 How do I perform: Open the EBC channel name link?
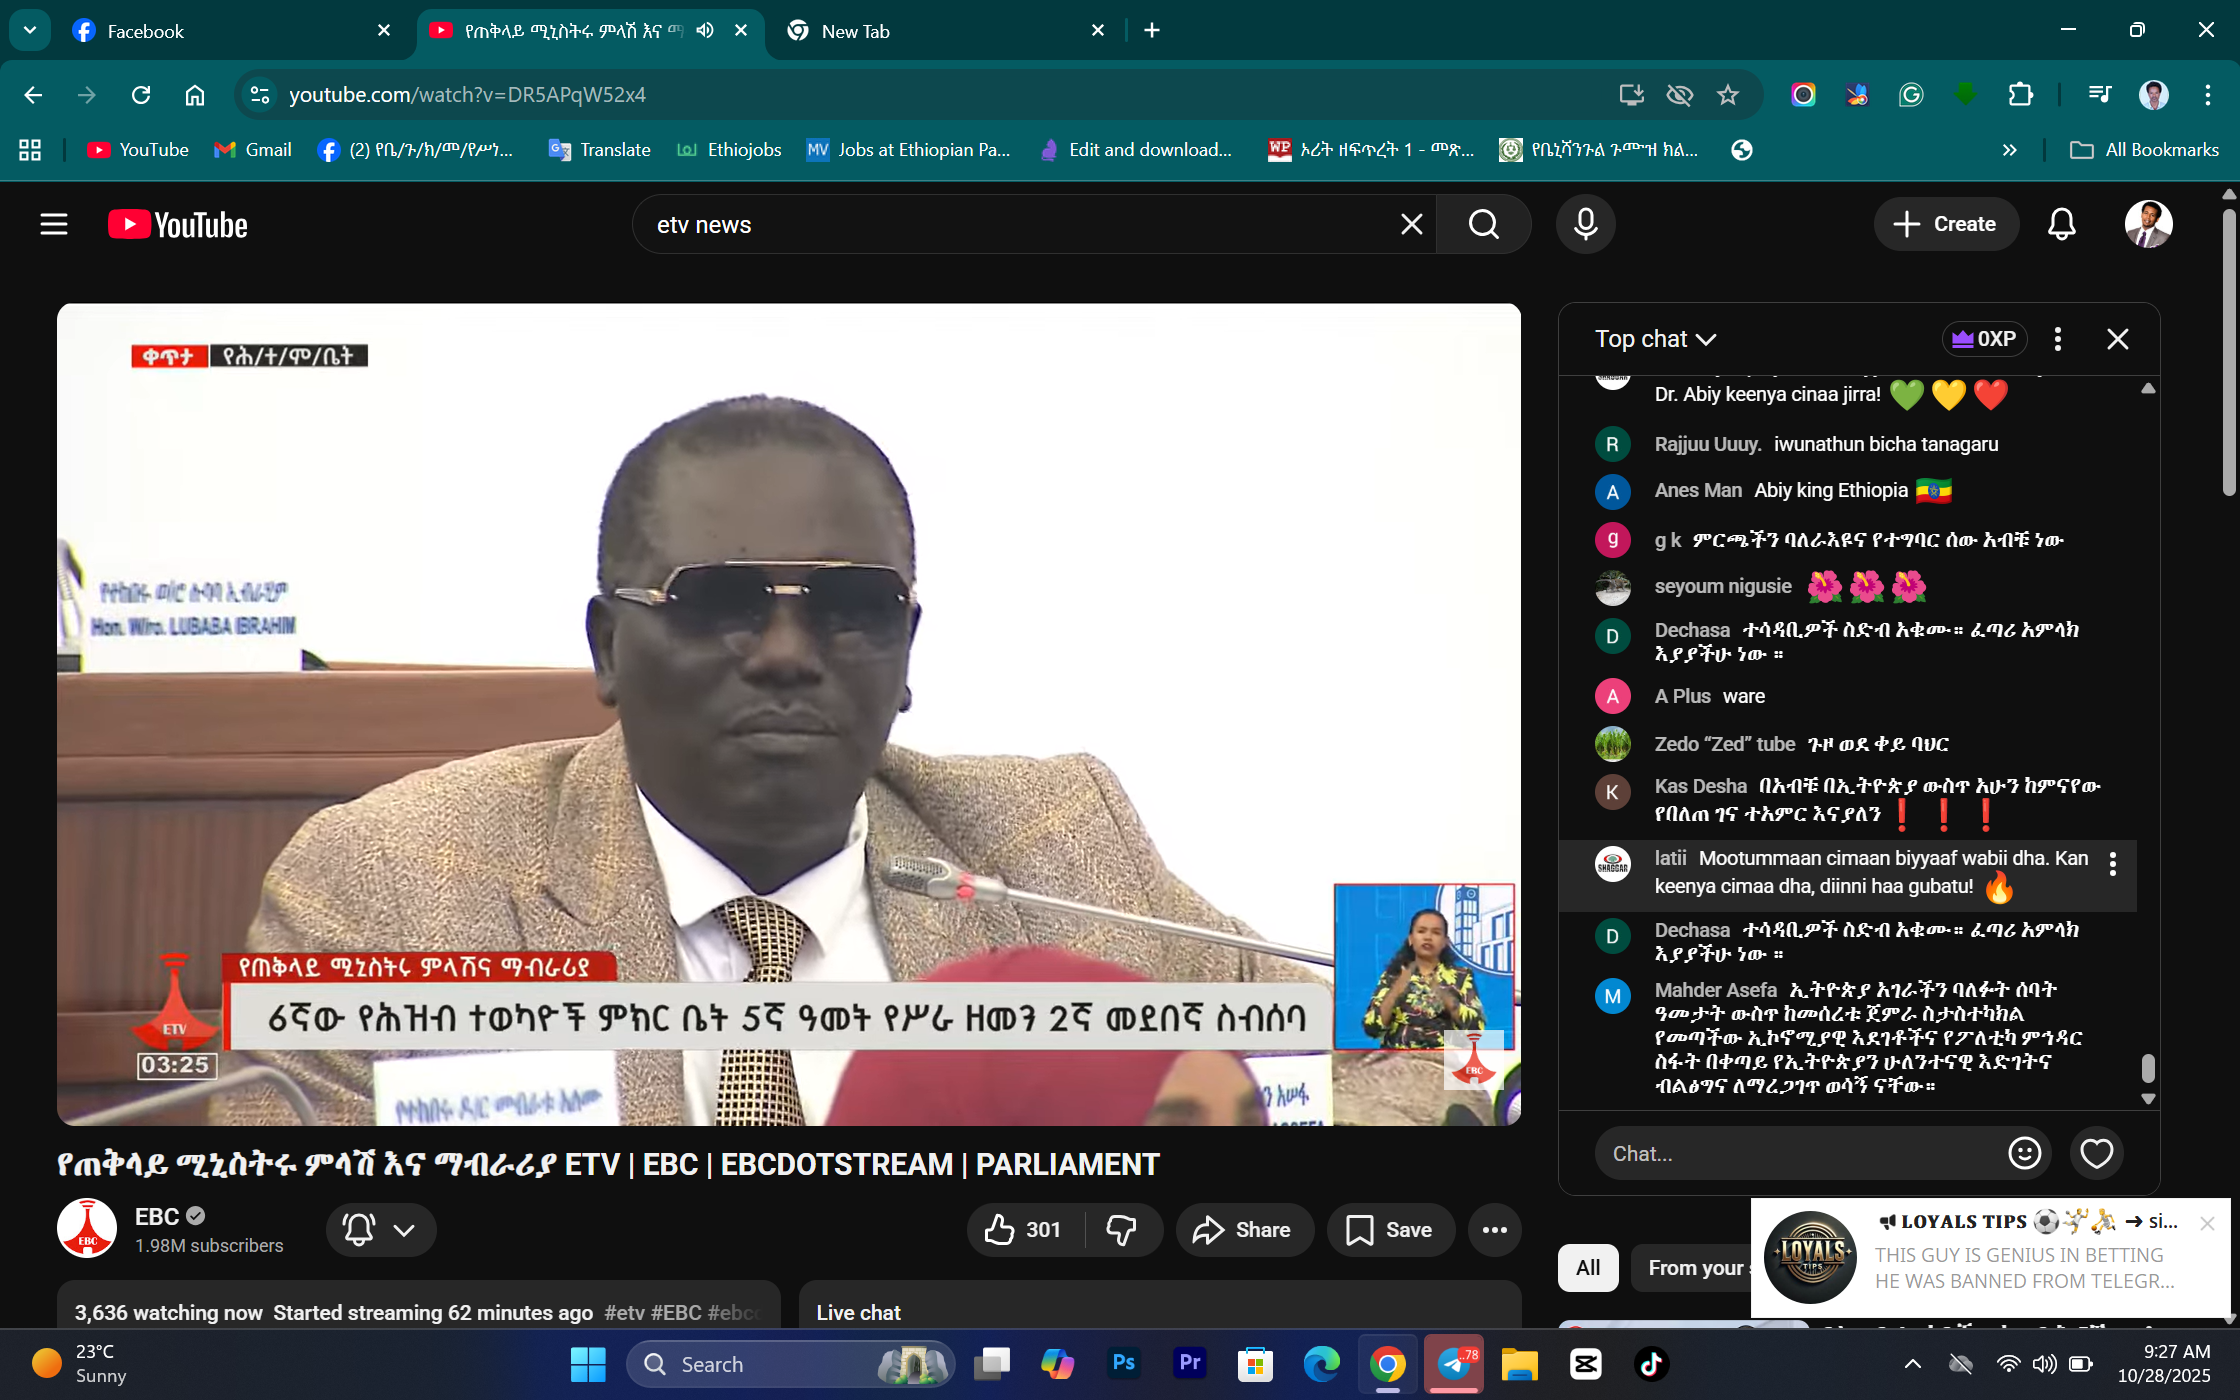click(x=157, y=1216)
